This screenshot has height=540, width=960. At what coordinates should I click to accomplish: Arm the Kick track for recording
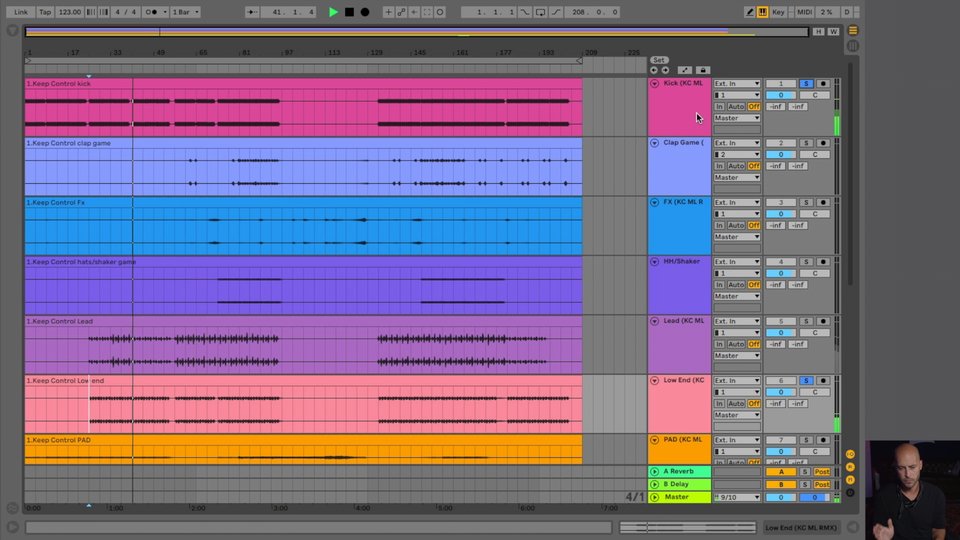click(823, 83)
